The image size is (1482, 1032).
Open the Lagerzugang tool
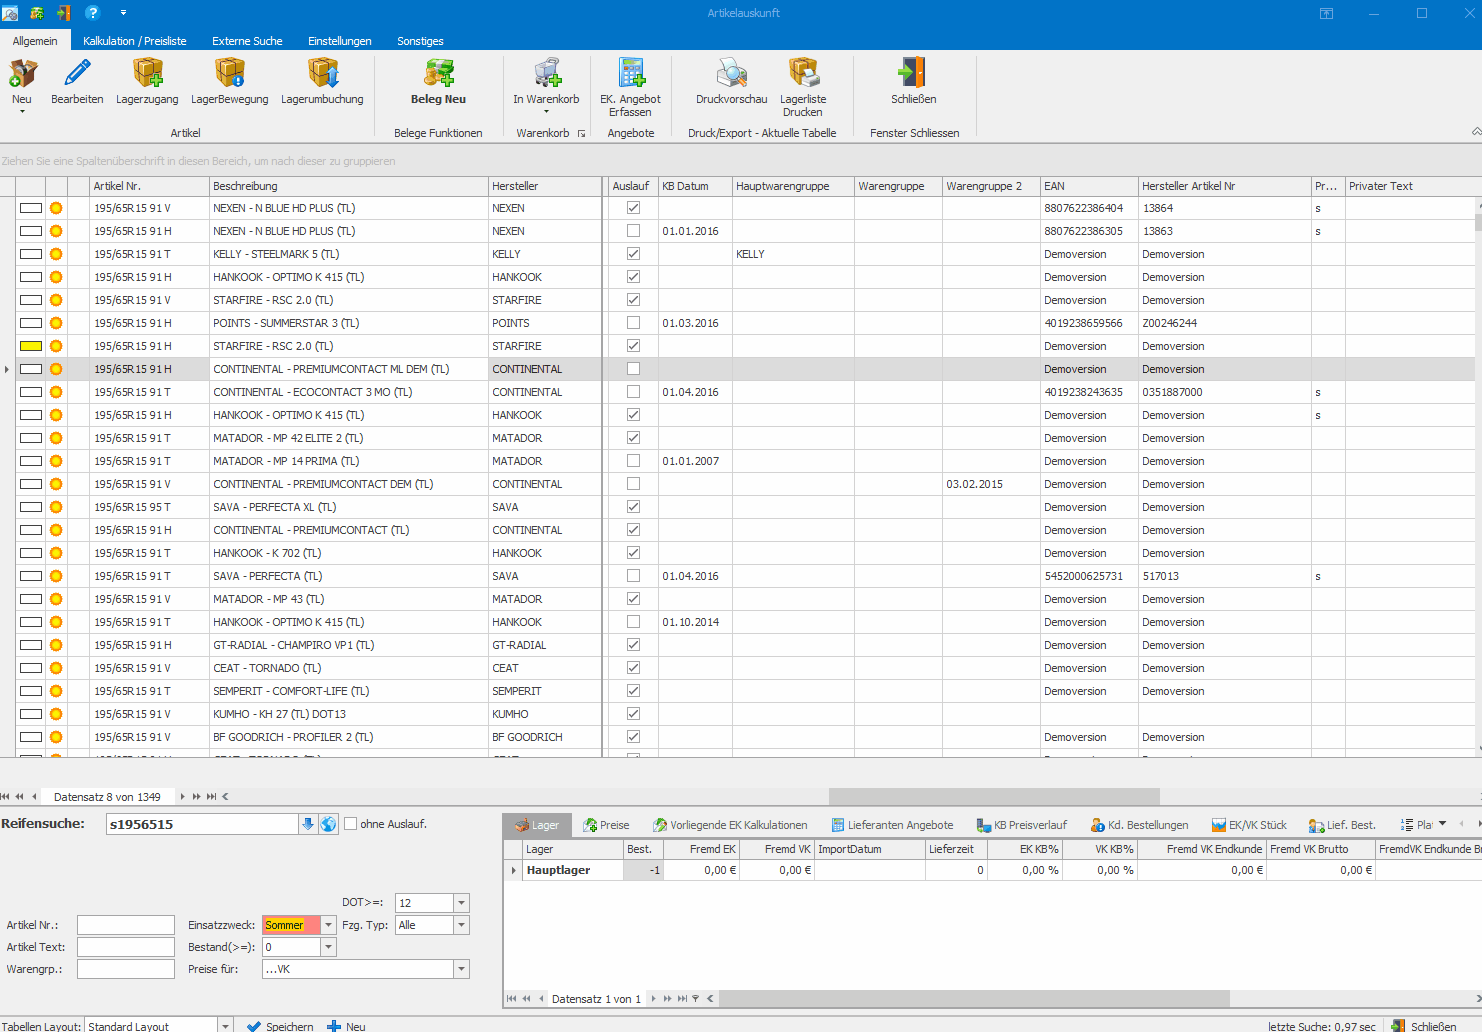click(147, 74)
